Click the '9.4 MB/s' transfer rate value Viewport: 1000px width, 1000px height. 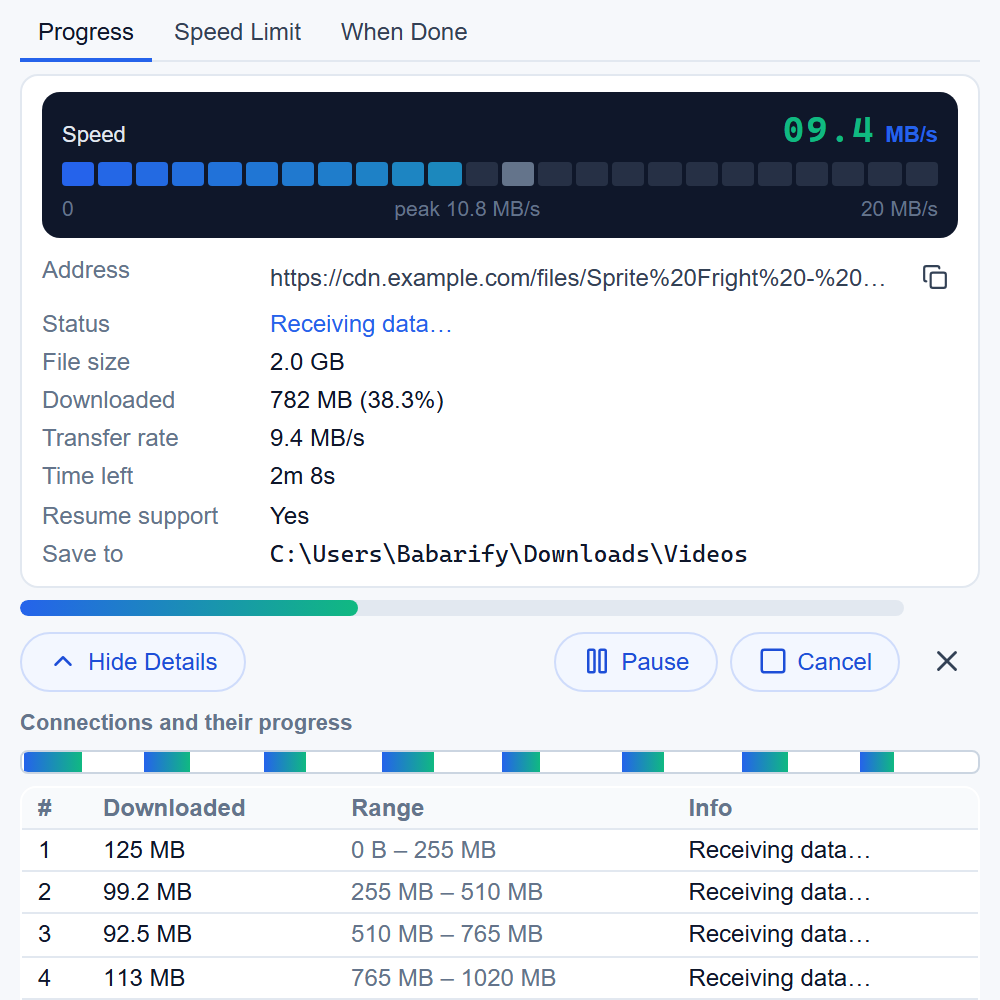[317, 438]
